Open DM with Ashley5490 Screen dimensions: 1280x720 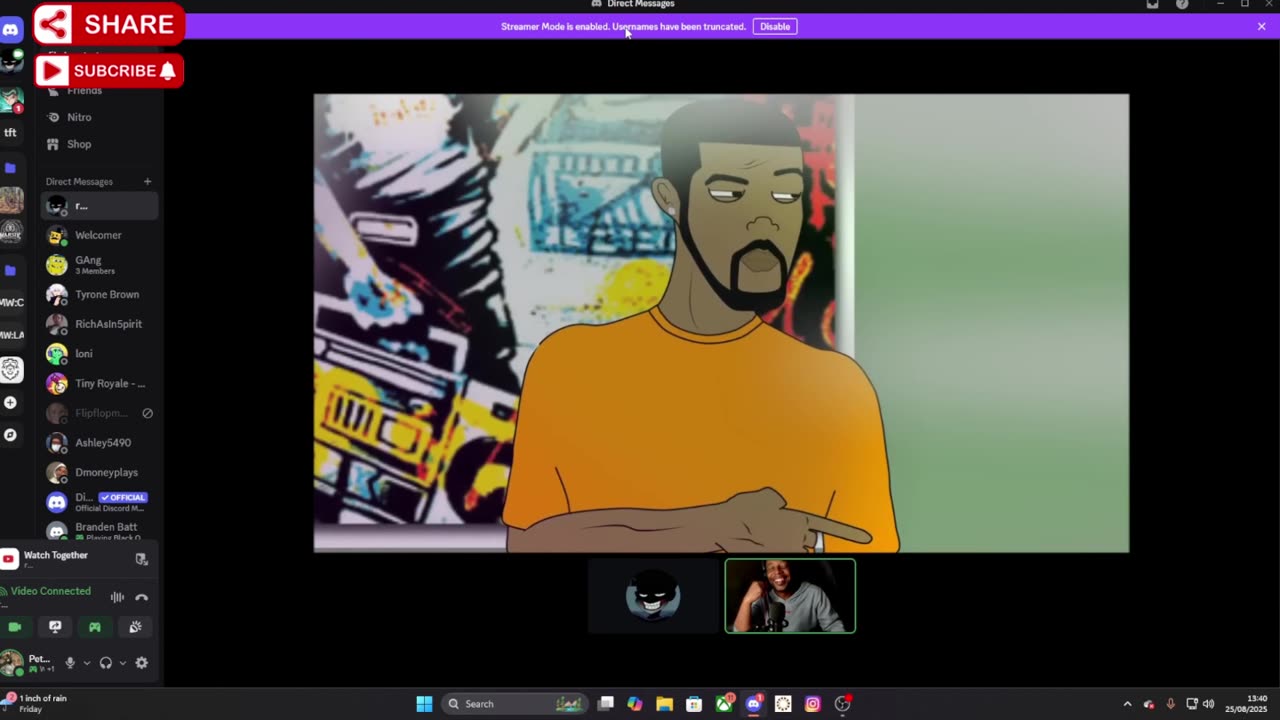99,442
